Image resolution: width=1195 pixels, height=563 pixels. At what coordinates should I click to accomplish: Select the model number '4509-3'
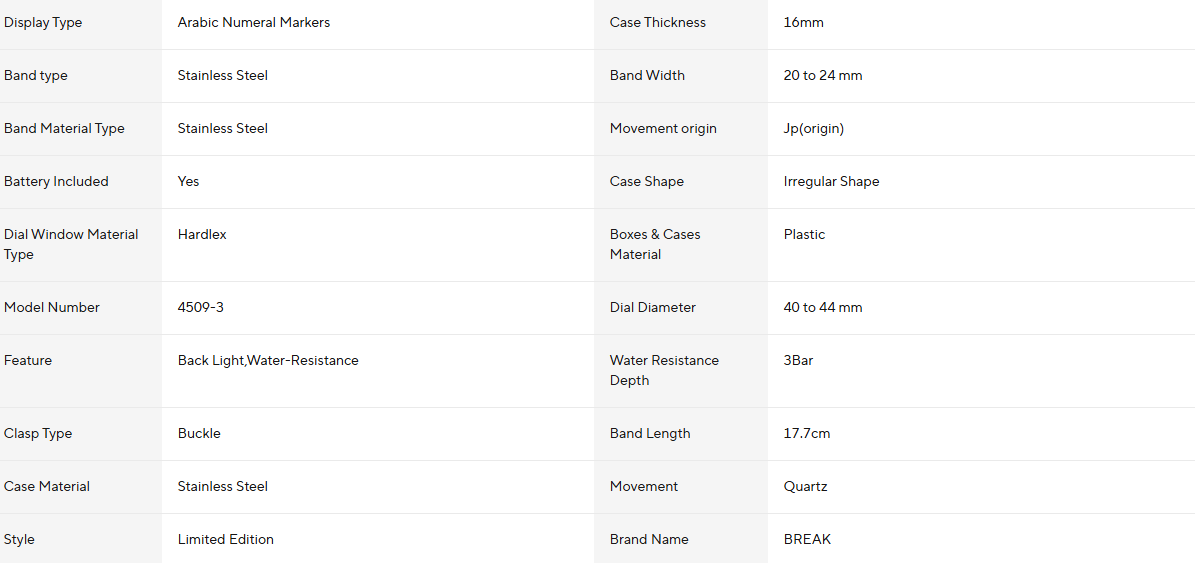tap(201, 307)
